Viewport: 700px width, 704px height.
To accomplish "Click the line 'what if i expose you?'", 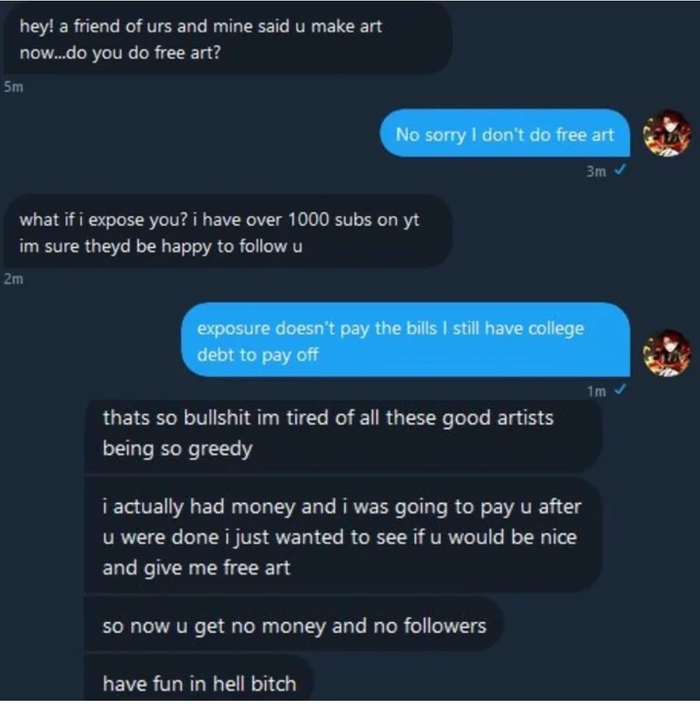I will 219,220.
